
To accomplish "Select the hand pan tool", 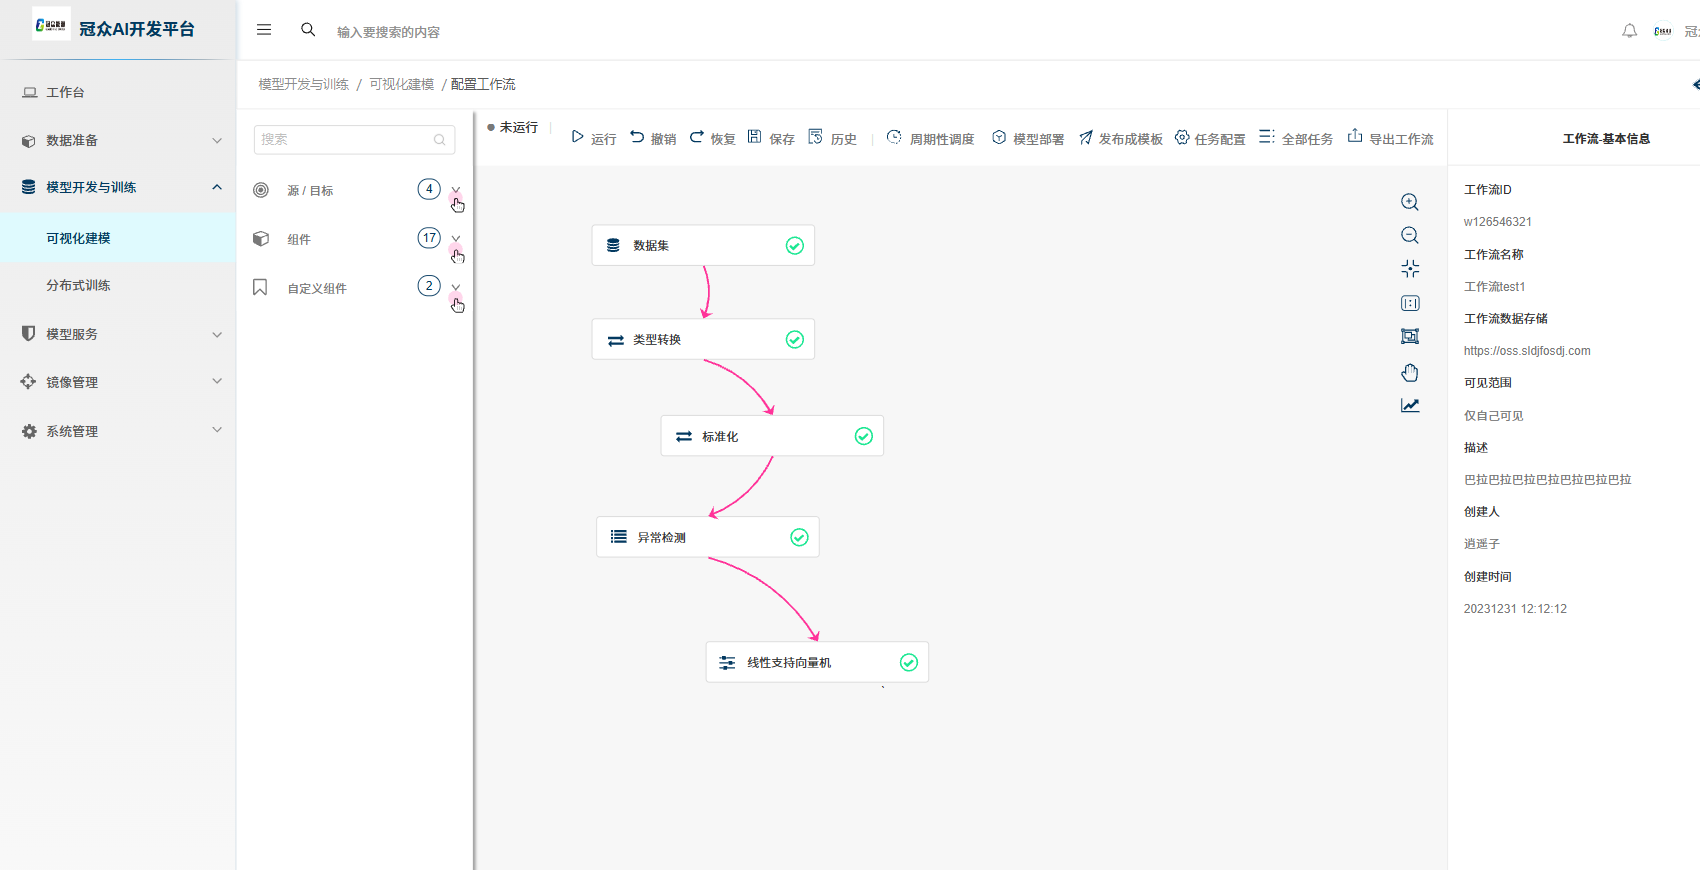I will pyautogui.click(x=1410, y=372).
